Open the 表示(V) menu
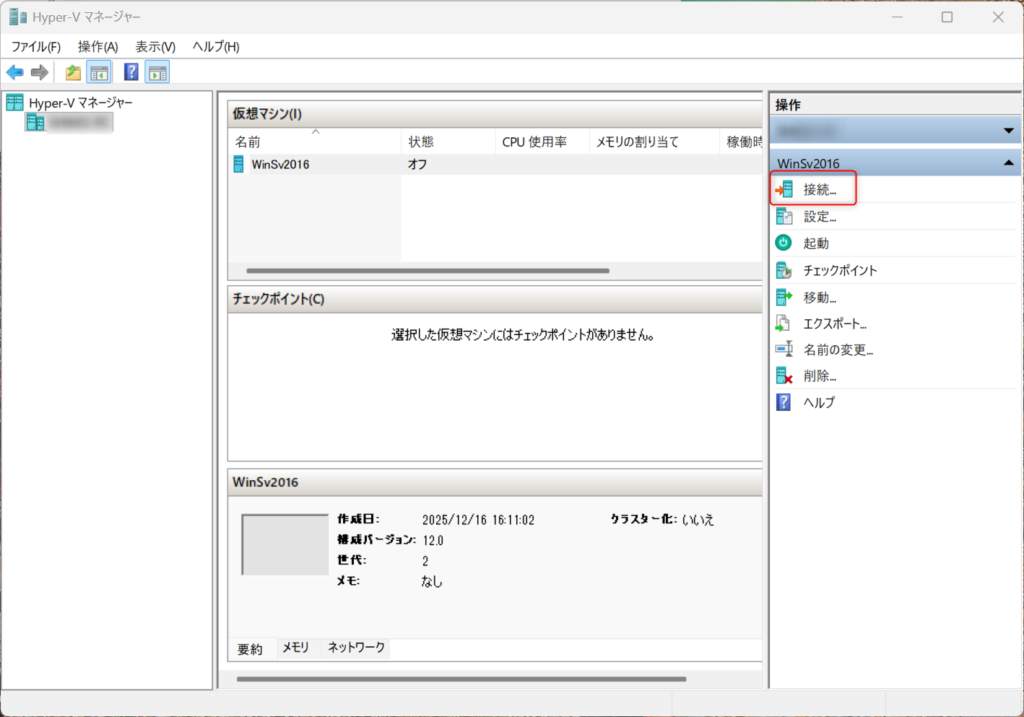 [155, 47]
